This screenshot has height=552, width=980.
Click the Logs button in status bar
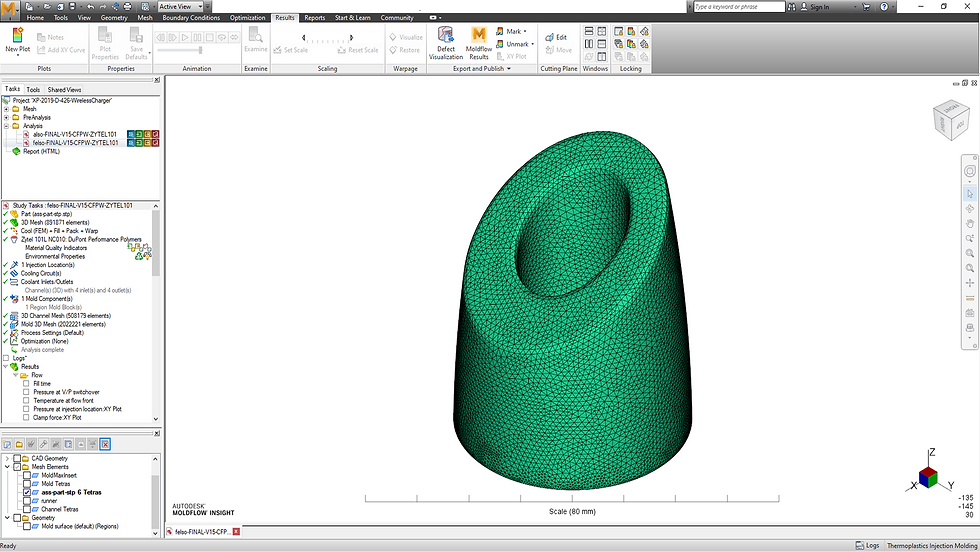click(867, 546)
